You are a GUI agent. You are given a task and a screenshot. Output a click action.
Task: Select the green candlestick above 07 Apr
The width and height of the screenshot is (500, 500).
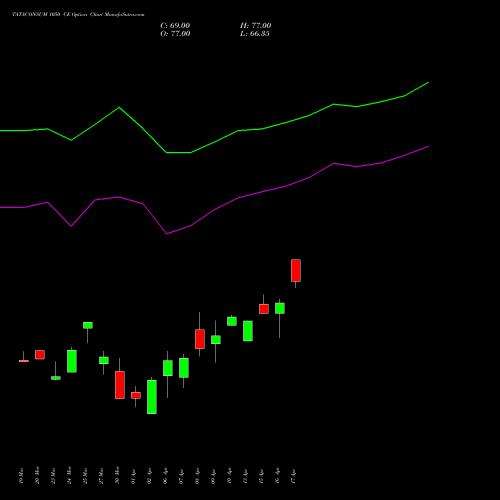[x=184, y=368]
